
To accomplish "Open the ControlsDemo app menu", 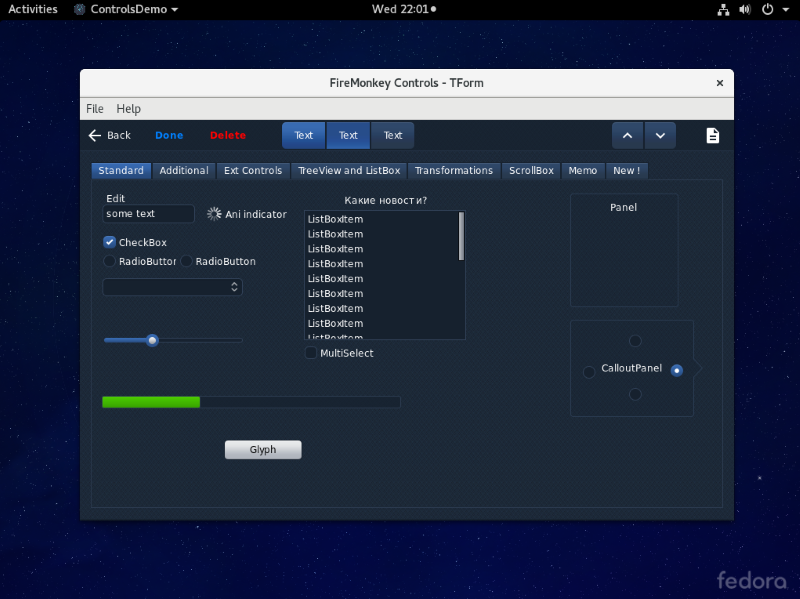I will [126, 9].
